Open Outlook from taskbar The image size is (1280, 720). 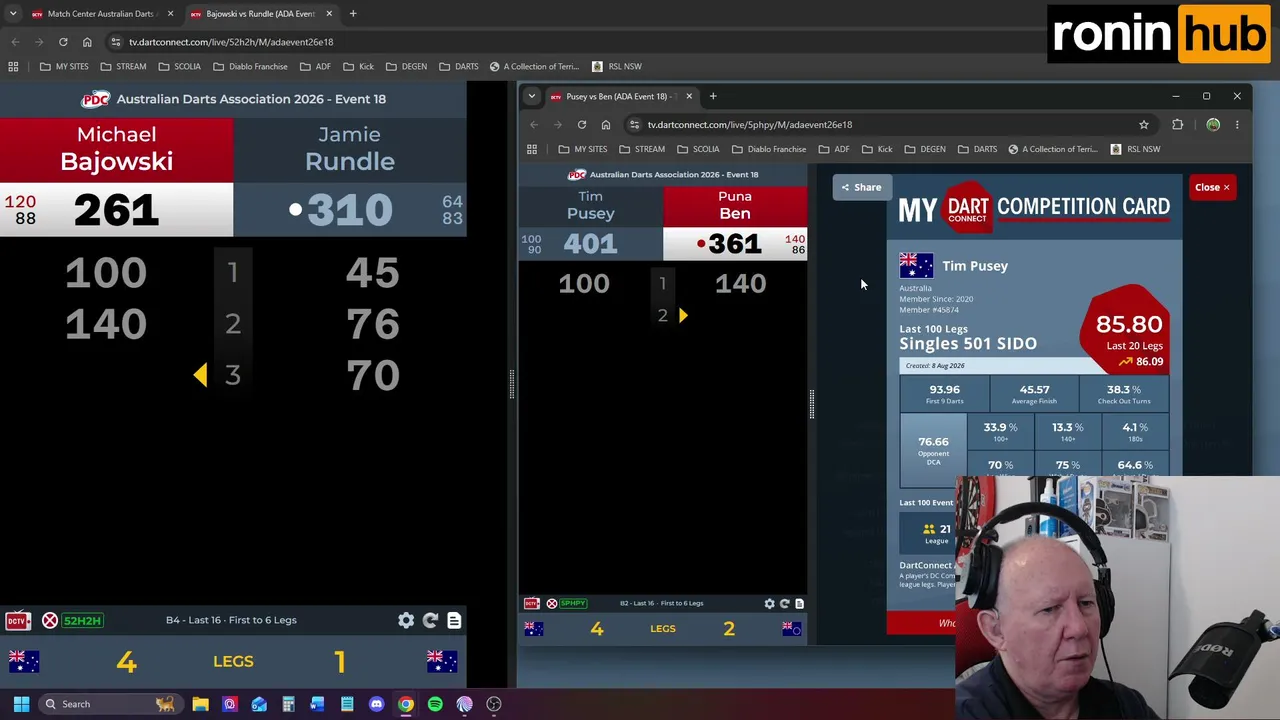pyautogui.click(x=259, y=704)
